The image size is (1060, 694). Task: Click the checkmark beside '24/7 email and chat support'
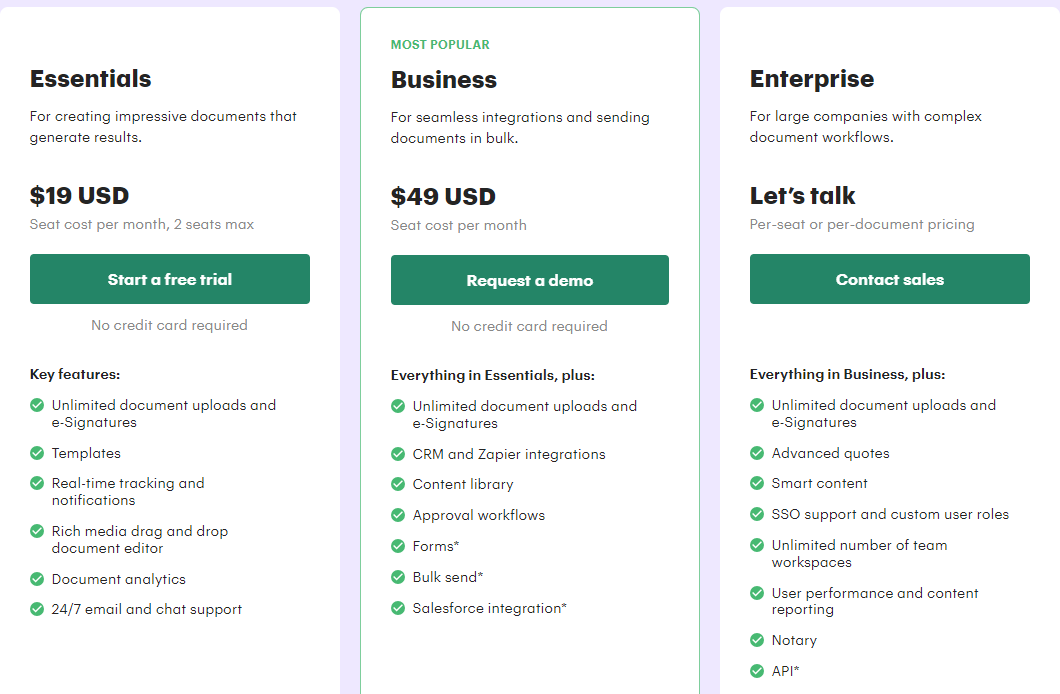click(x=35, y=609)
